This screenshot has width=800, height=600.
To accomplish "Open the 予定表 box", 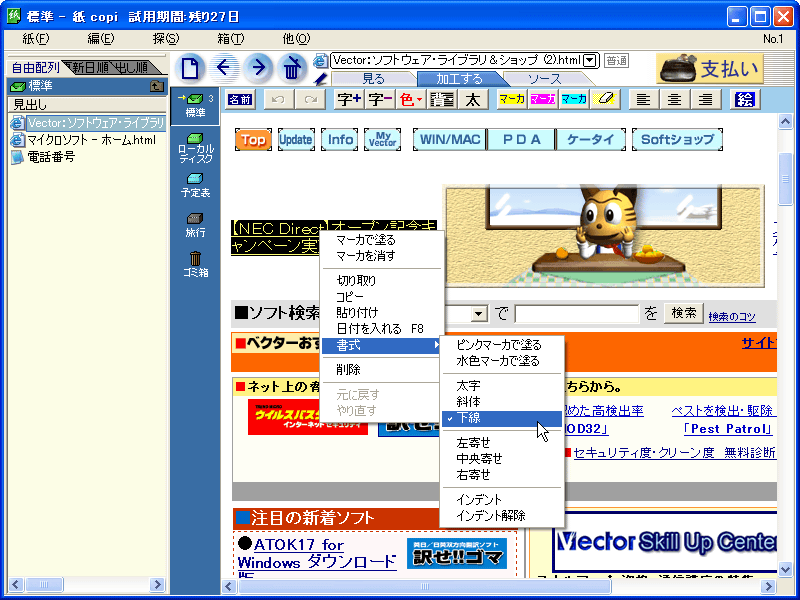I will (x=195, y=186).
